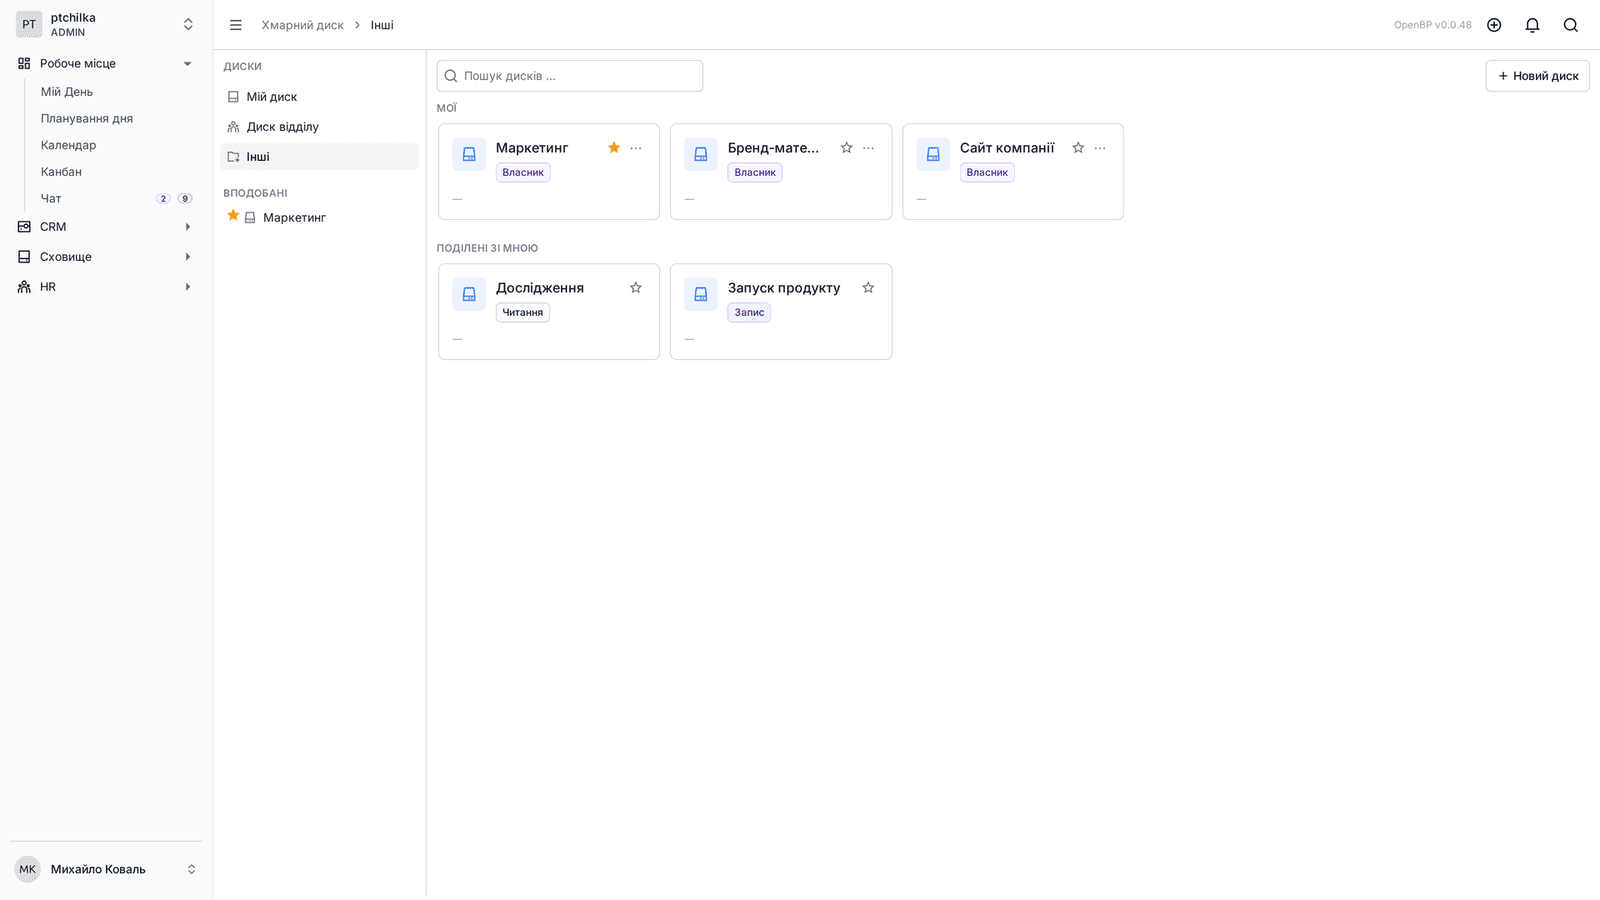
Task: Click the plus circle icon in header
Action: (1494, 25)
